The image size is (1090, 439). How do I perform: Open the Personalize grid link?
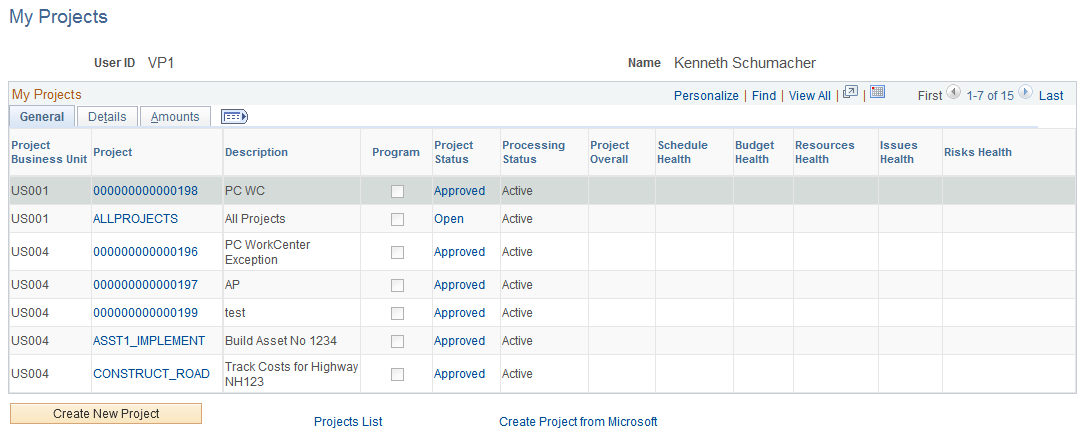click(706, 96)
